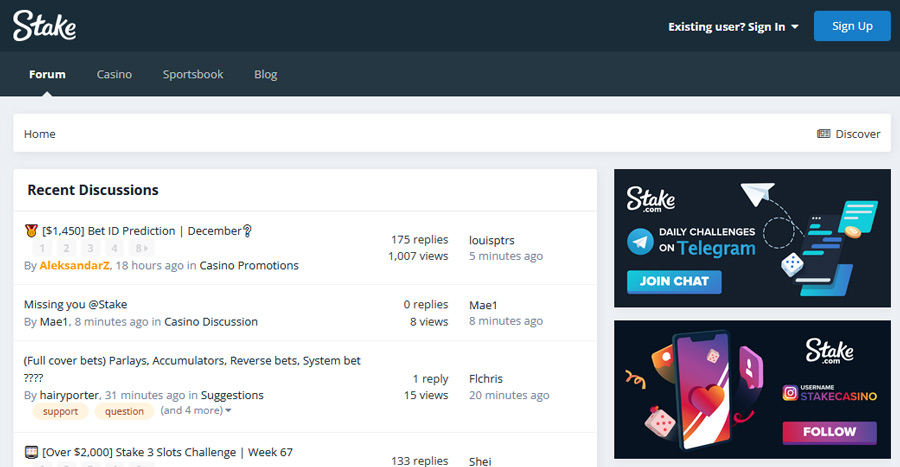
Task: Click the 1,007 views count
Action: coord(418,256)
